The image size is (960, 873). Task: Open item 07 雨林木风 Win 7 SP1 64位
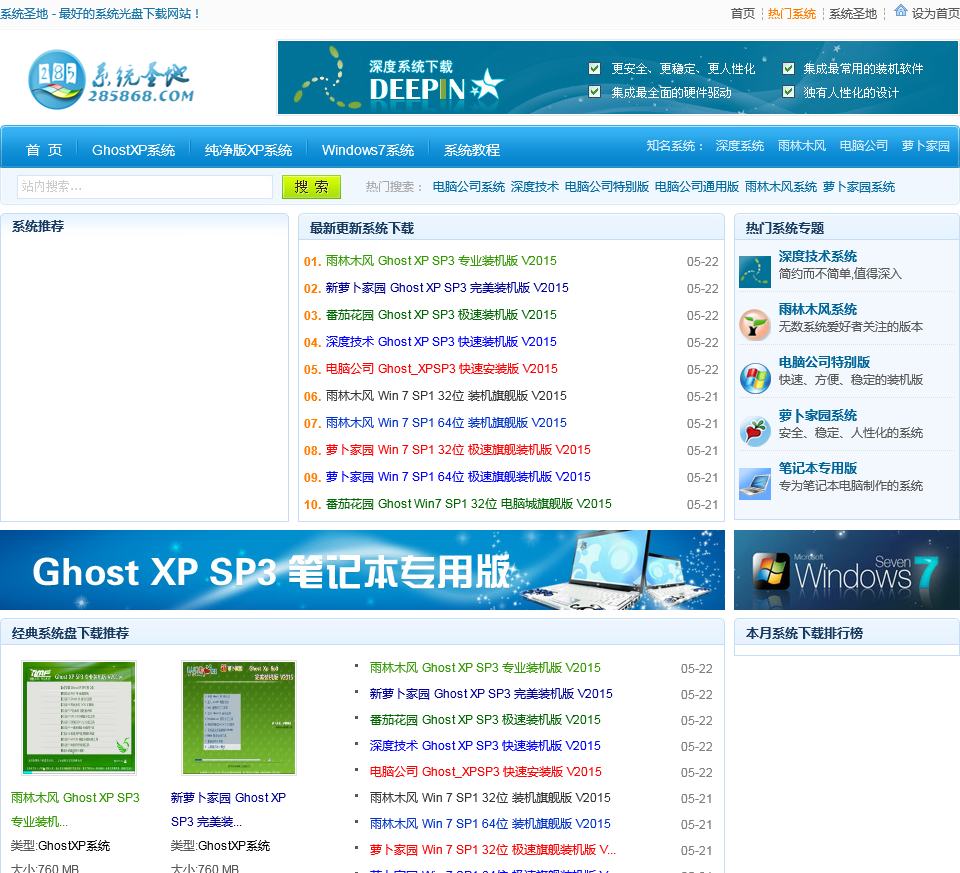coord(446,422)
